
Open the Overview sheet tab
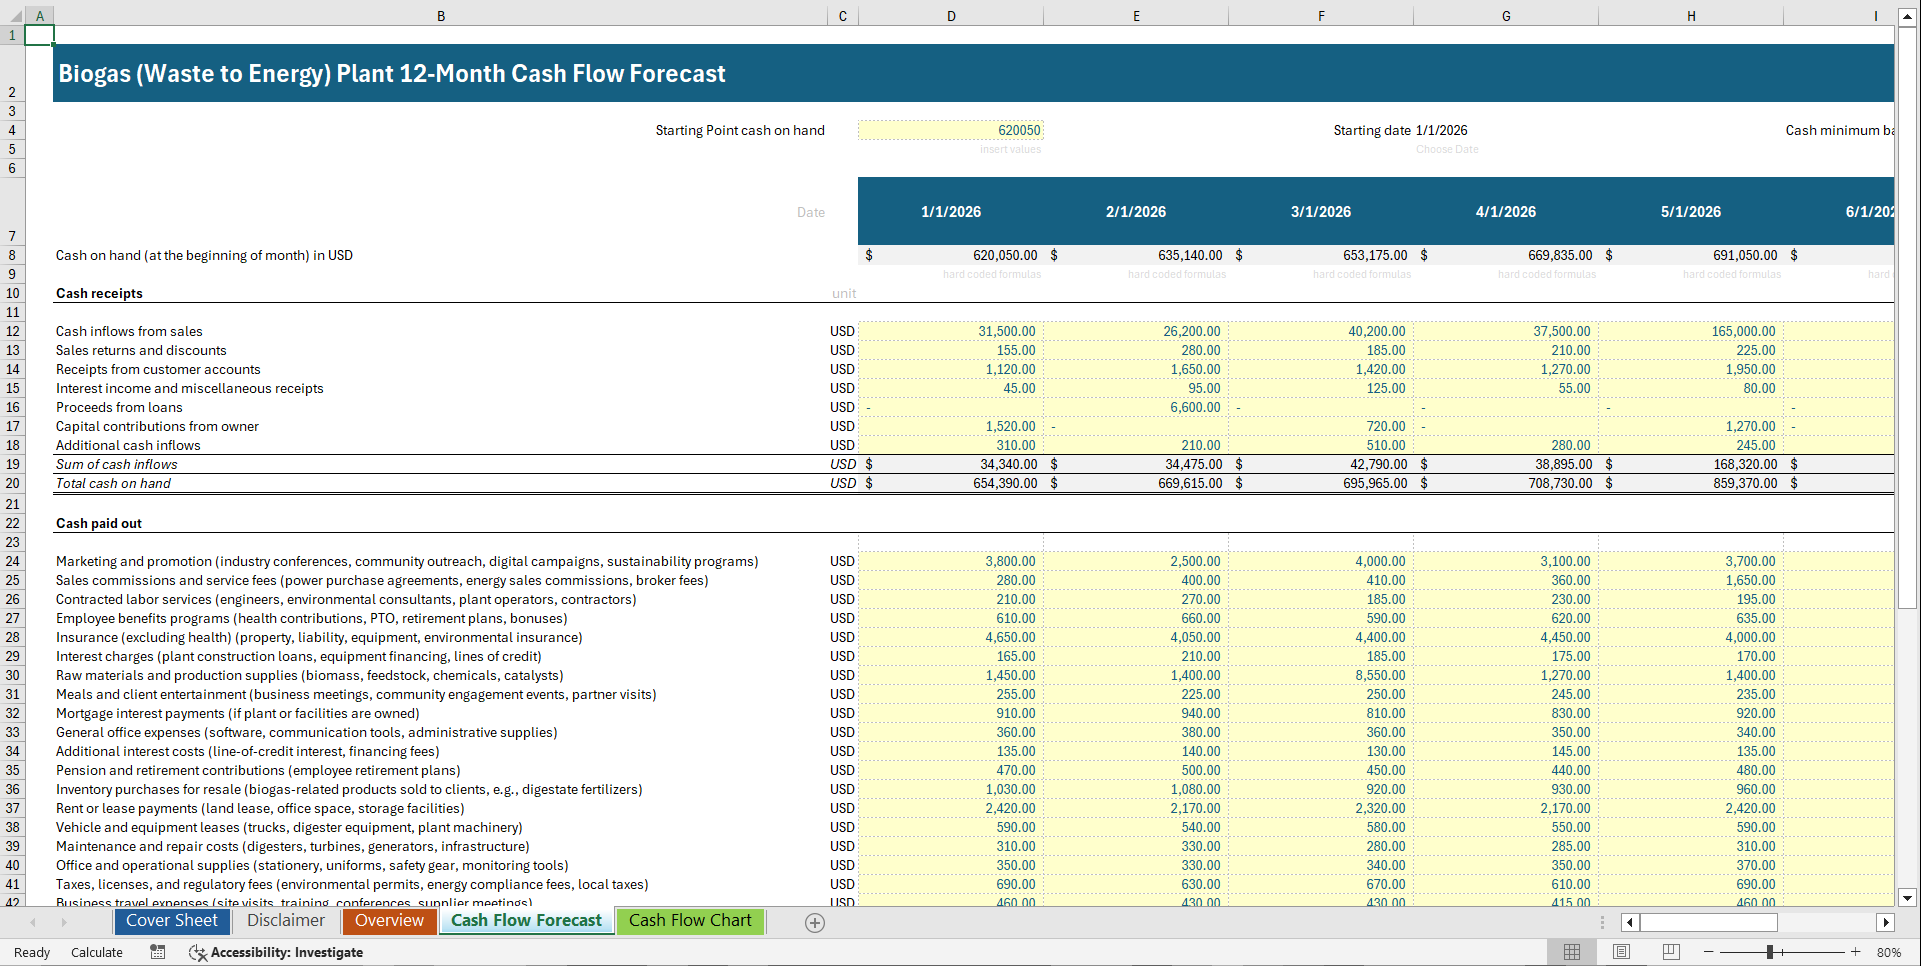[x=389, y=921]
